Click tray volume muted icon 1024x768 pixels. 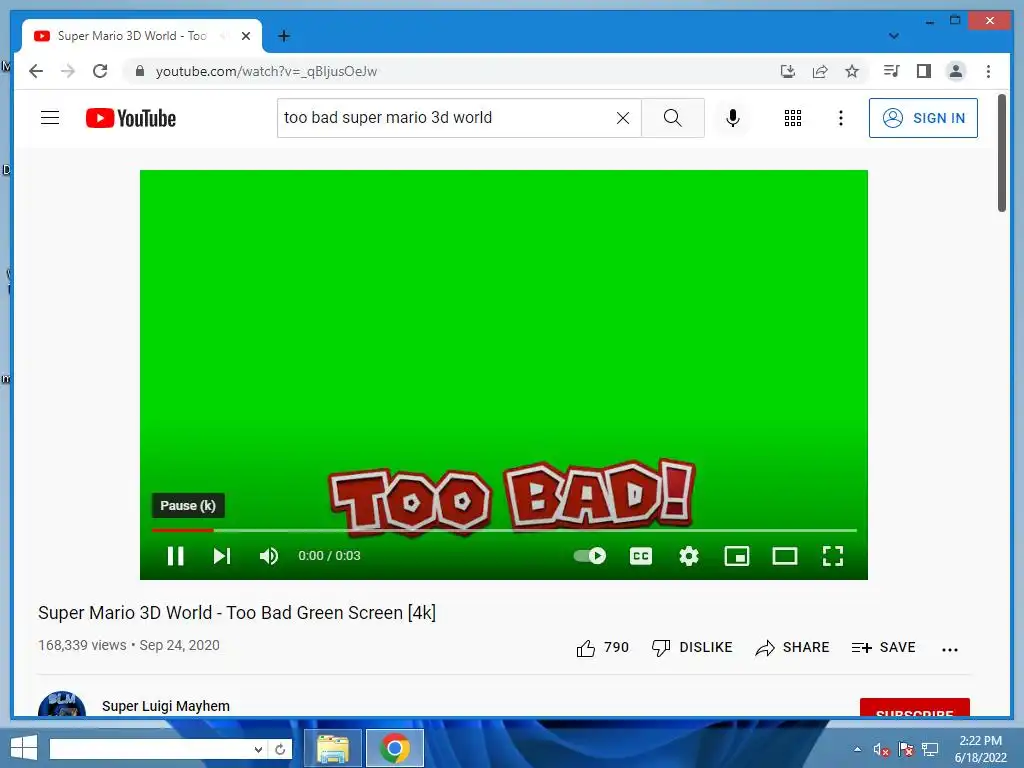click(x=881, y=750)
